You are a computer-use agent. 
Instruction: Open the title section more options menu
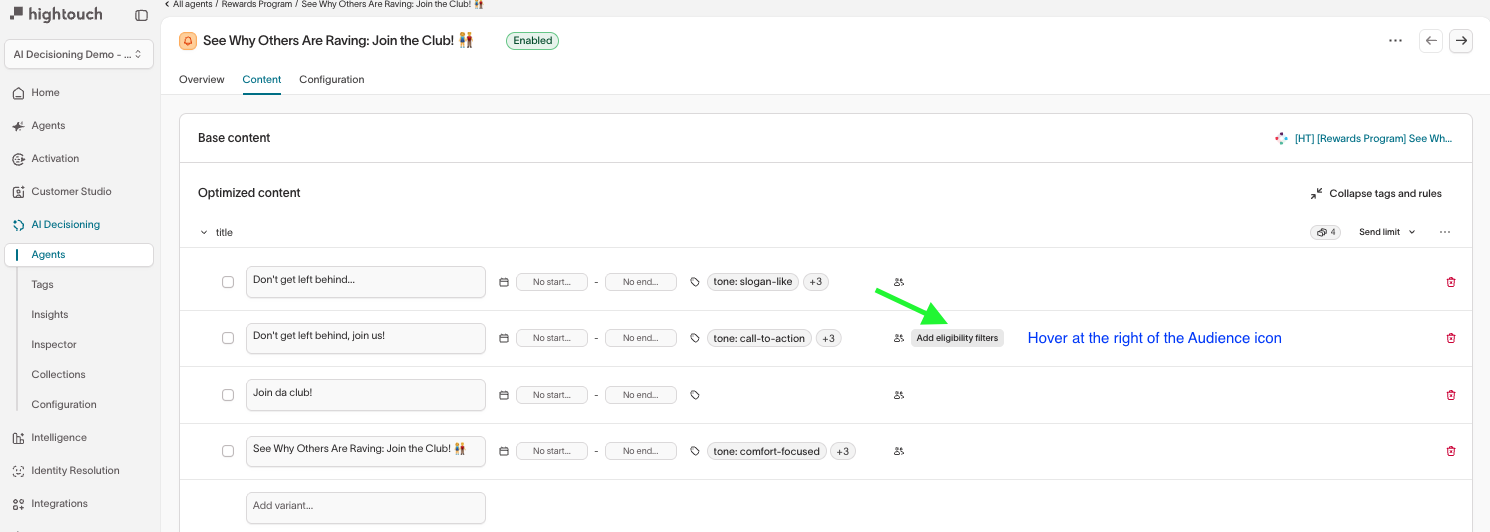pos(1445,232)
